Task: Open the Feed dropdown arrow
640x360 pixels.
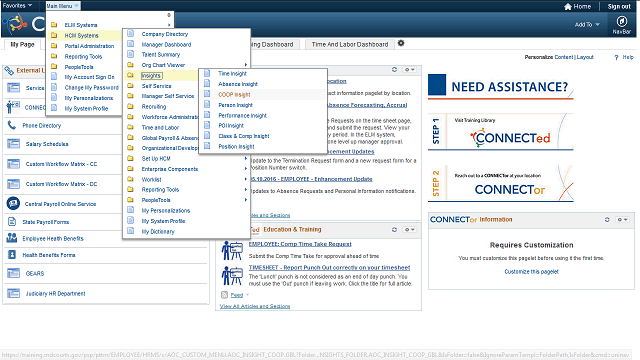Action: tap(247, 295)
